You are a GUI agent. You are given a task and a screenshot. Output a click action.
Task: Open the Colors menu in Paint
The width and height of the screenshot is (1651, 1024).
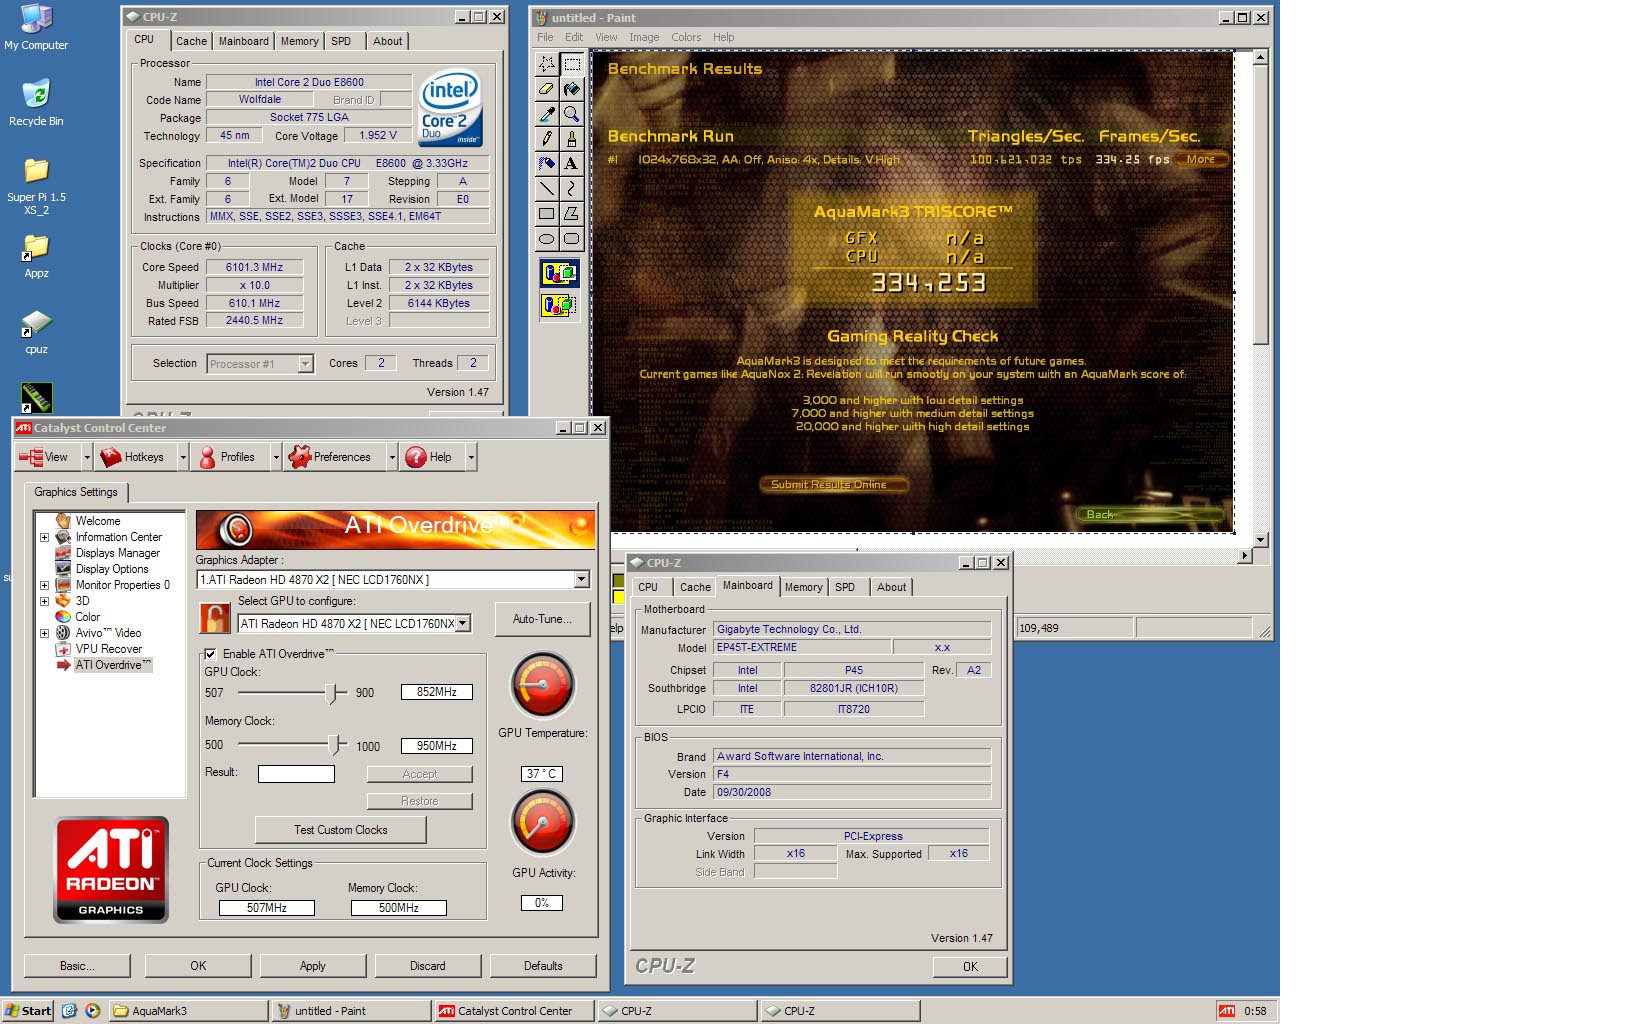tap(686, 37)
